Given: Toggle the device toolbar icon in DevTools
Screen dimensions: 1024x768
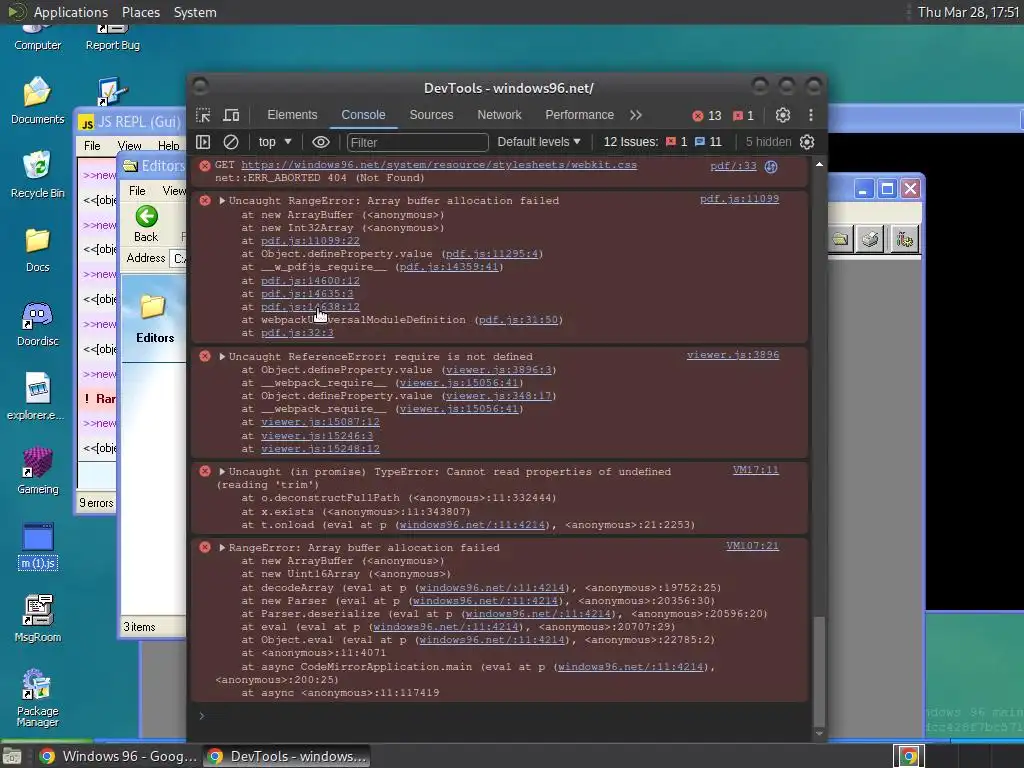Looking at the screenshot, I should pyautogui.click(x=231, y=116).
